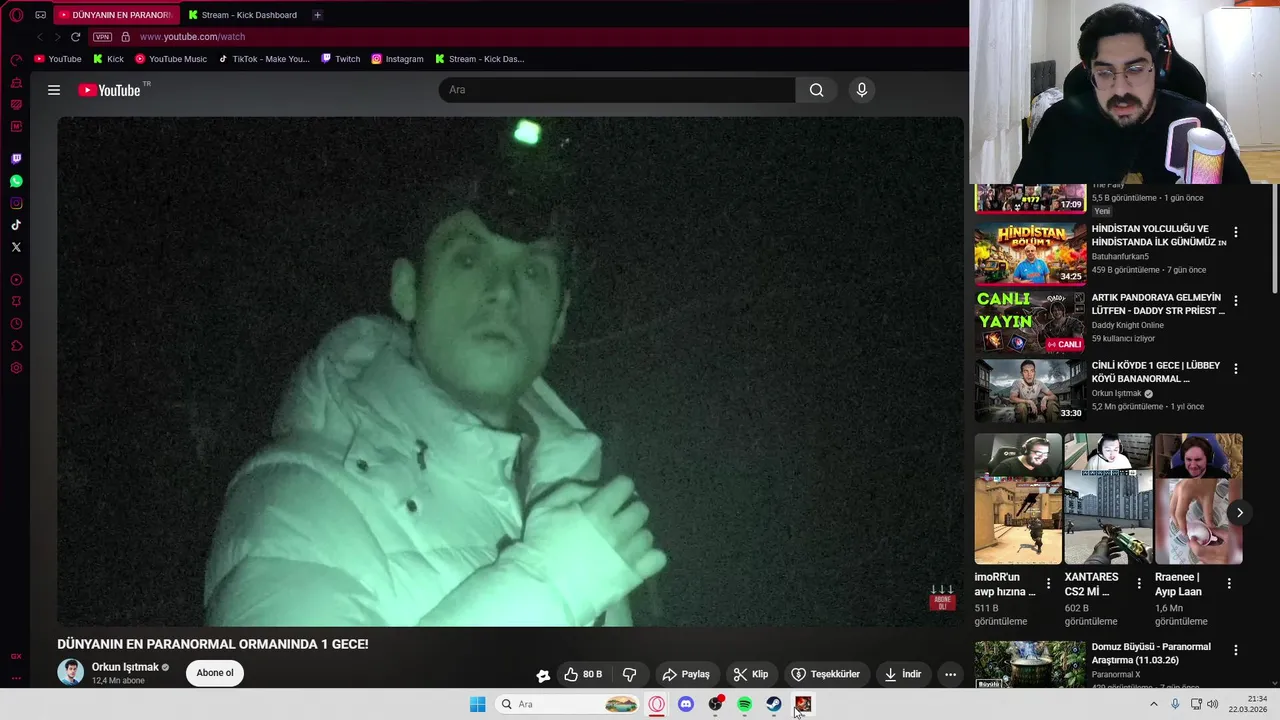Open options for HİNDİSTAN YOLCULUĞU video

[1236, 232]
